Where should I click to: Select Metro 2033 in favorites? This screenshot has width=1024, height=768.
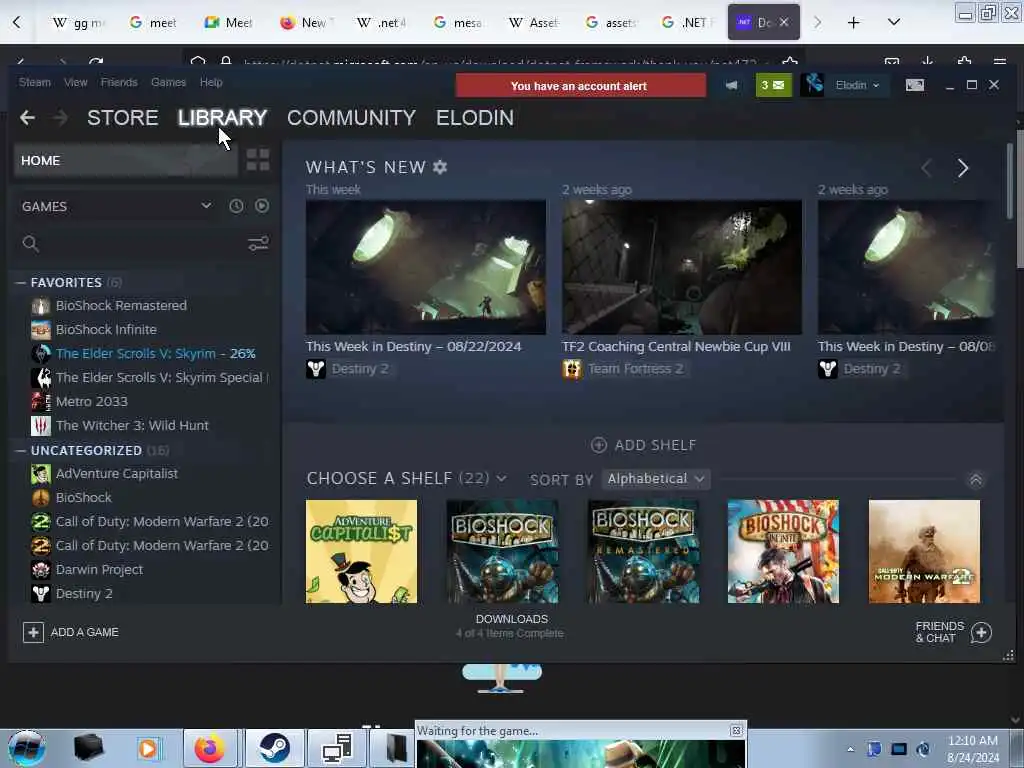92,402
